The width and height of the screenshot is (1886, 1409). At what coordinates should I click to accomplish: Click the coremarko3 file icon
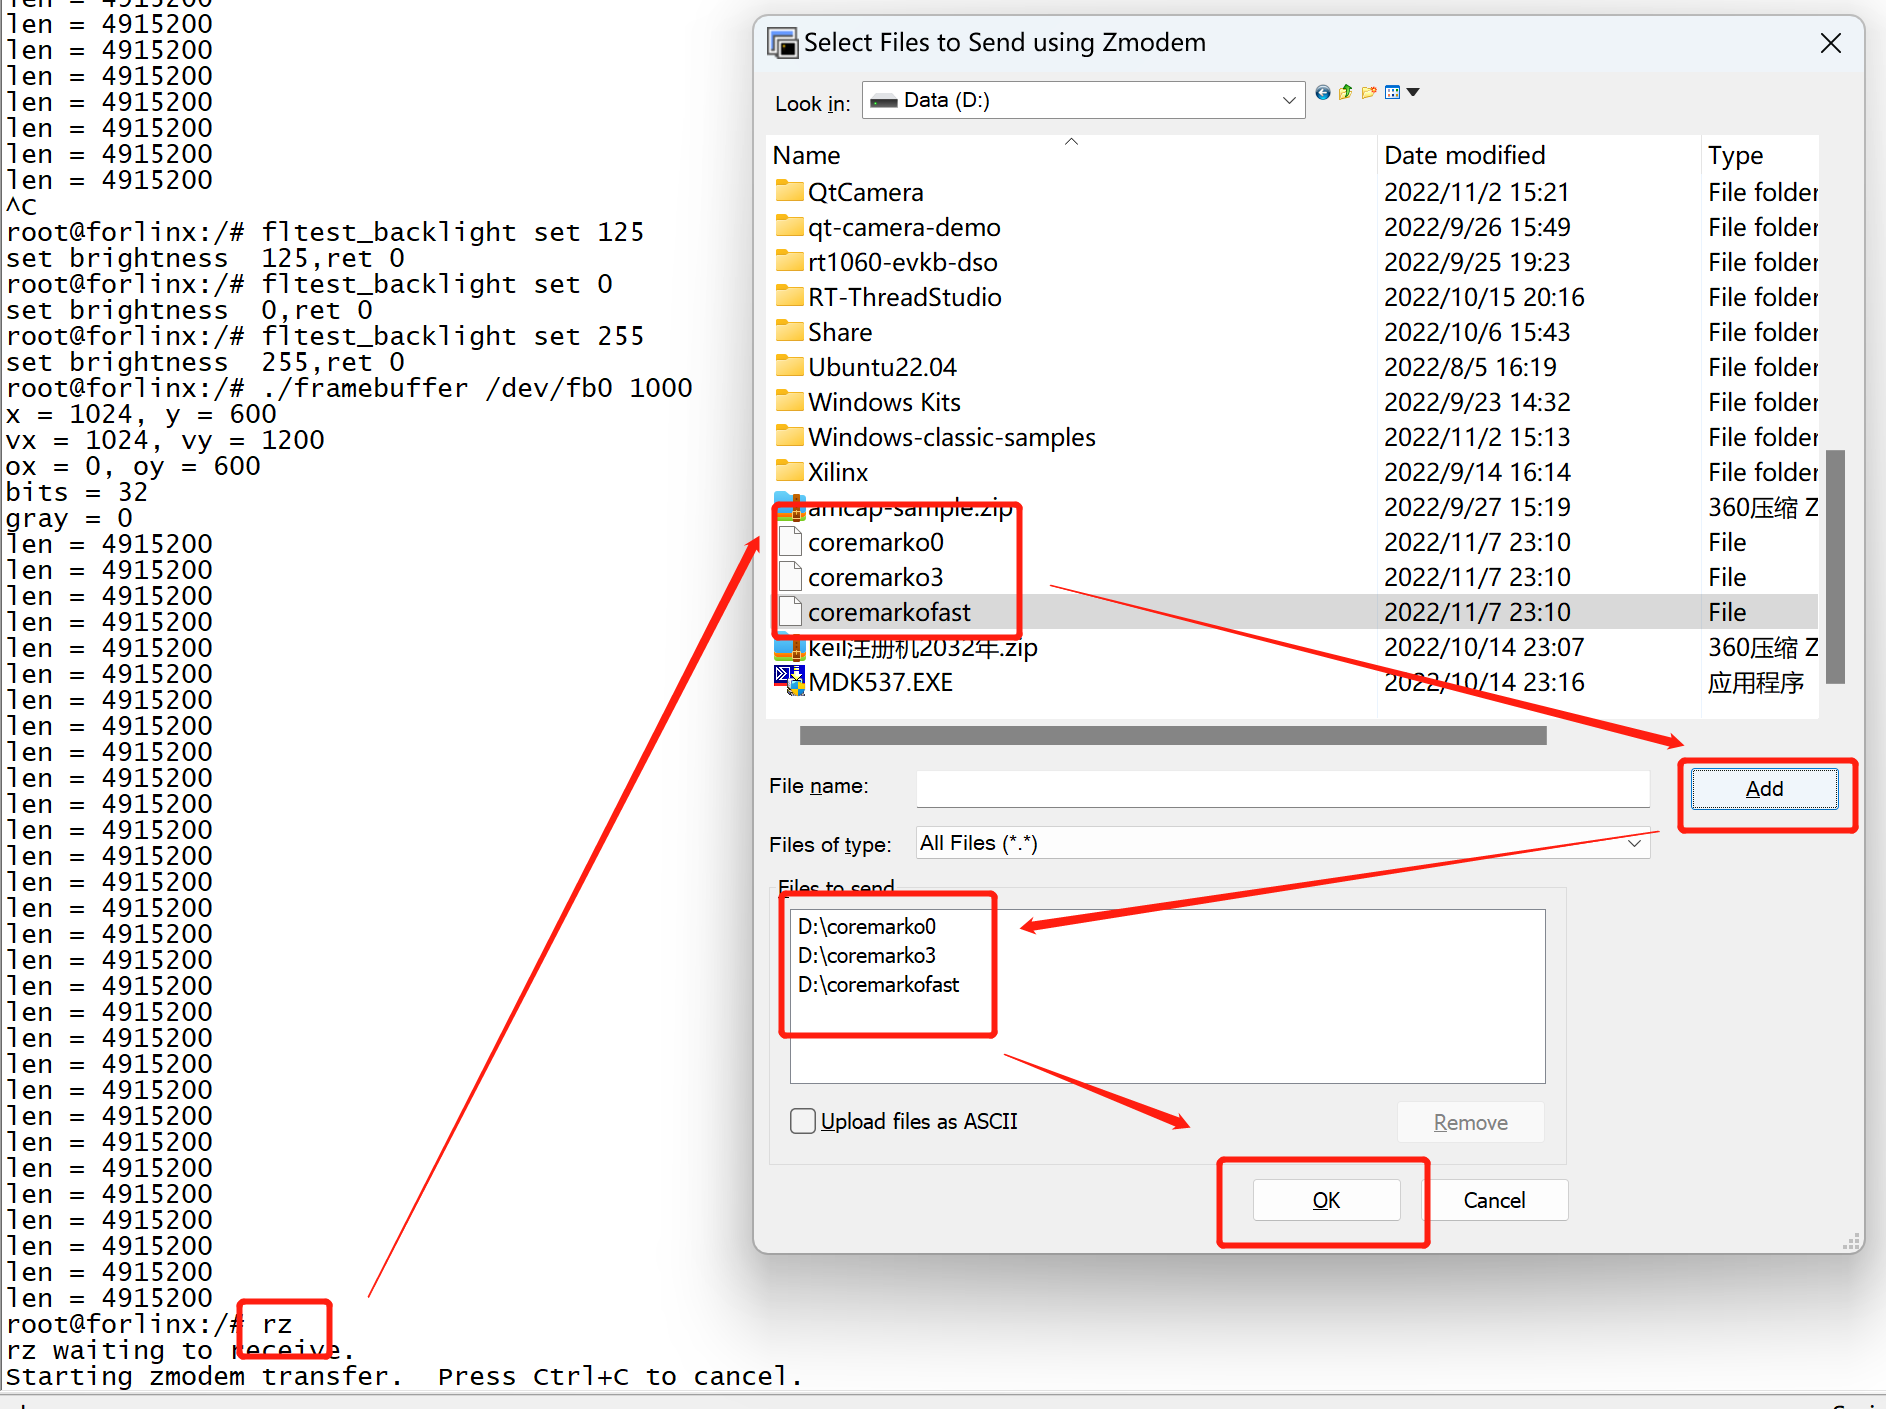[791, 576]
